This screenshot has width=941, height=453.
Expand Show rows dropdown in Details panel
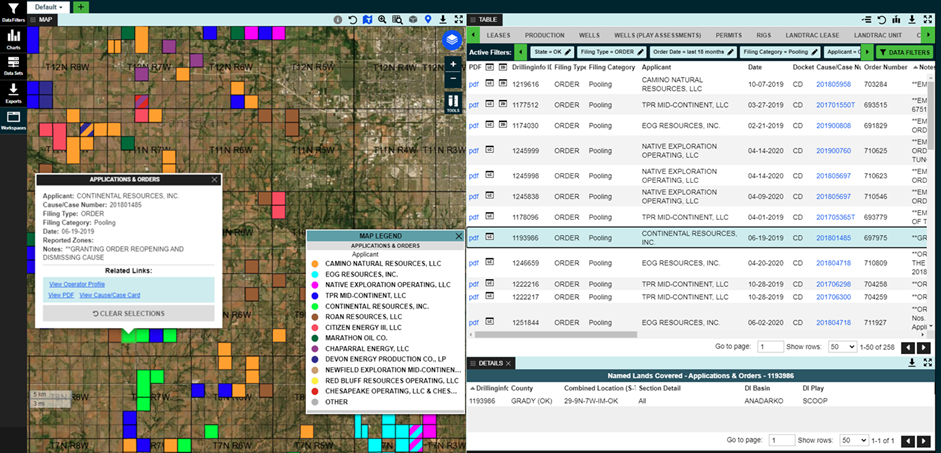click(x=853, y=440)
